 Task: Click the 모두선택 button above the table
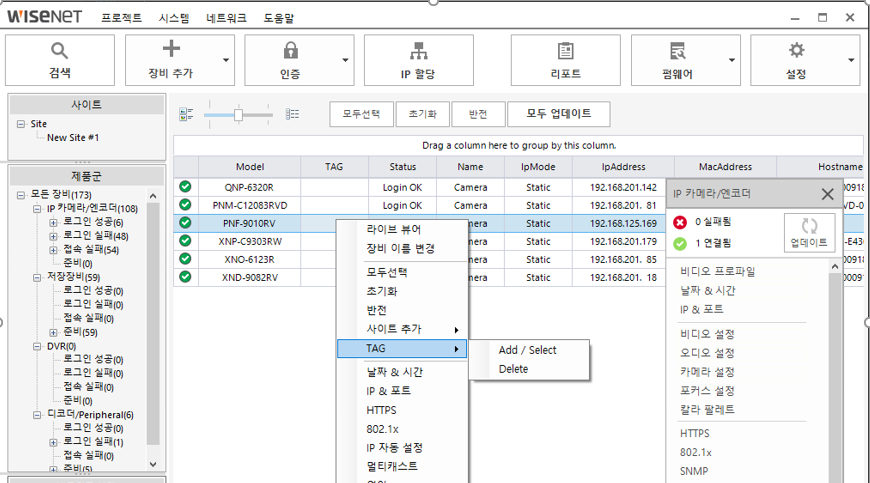pyautogui.click(x=361, y=114)
